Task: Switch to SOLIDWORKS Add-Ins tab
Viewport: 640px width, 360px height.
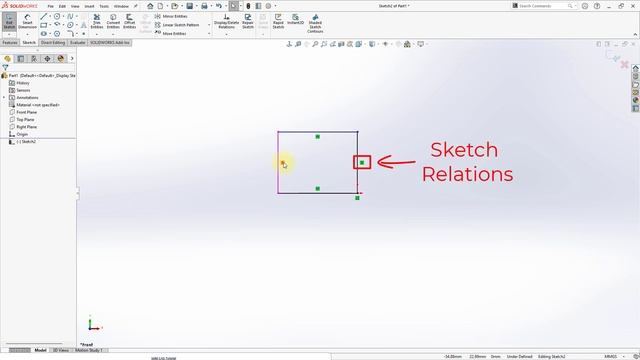Action: coord(110,42)
